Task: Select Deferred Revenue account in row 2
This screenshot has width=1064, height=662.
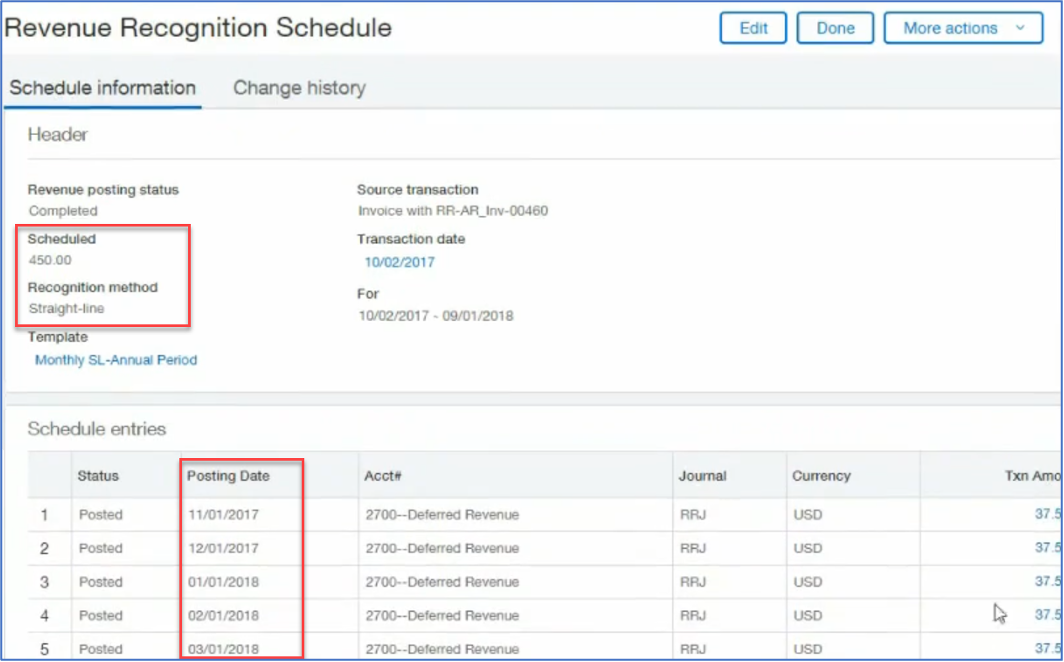Action: coord(442,548)
